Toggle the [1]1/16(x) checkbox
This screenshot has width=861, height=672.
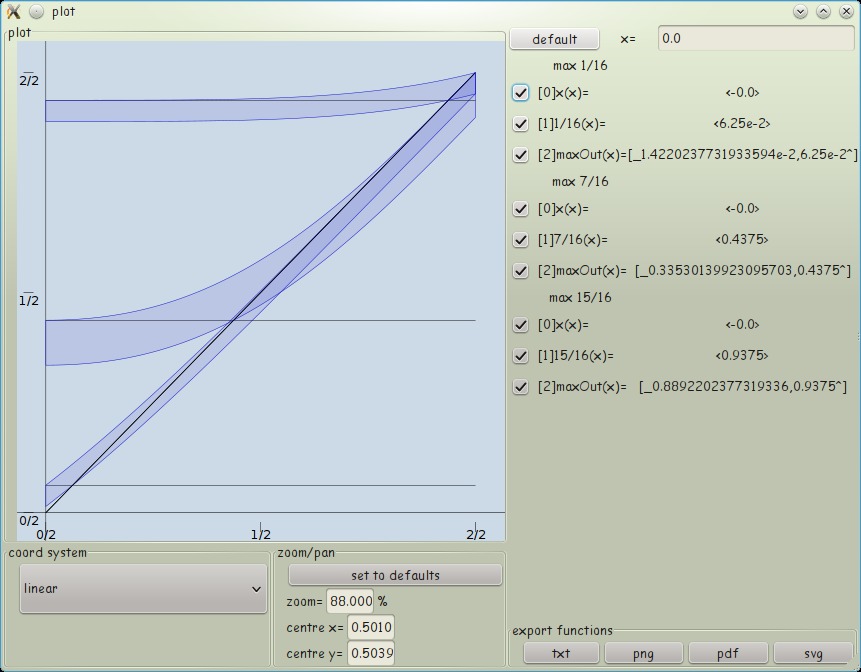521,124
